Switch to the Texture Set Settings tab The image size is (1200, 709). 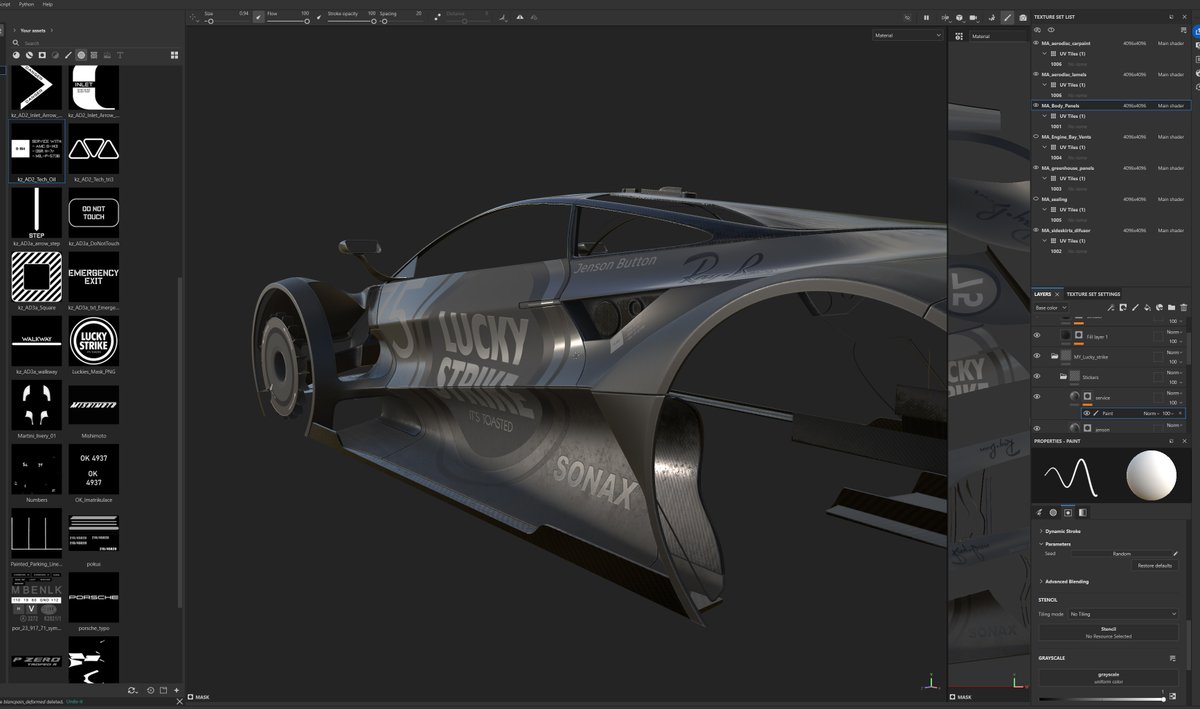point(1093,294)
